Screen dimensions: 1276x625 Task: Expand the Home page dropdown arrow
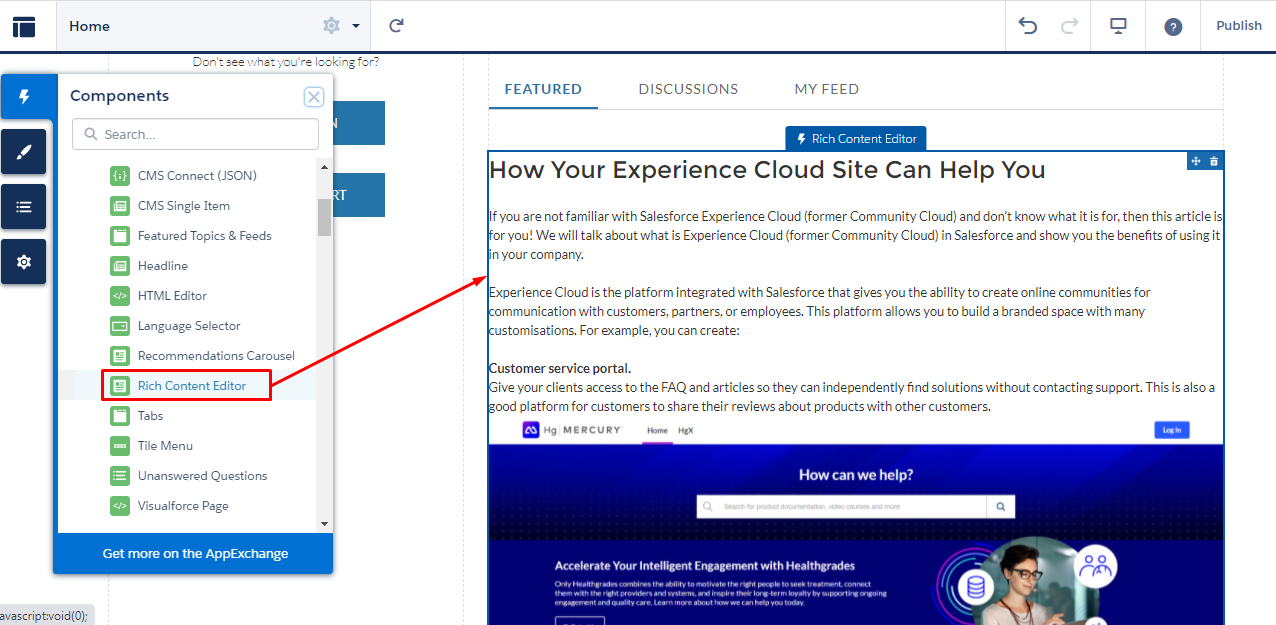point(355,26)
